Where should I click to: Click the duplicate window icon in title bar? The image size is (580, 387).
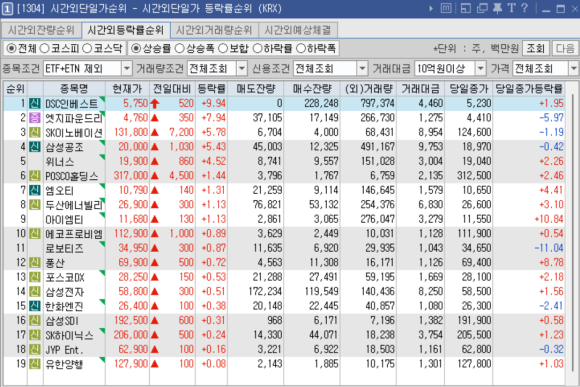(x=482, y=8)
